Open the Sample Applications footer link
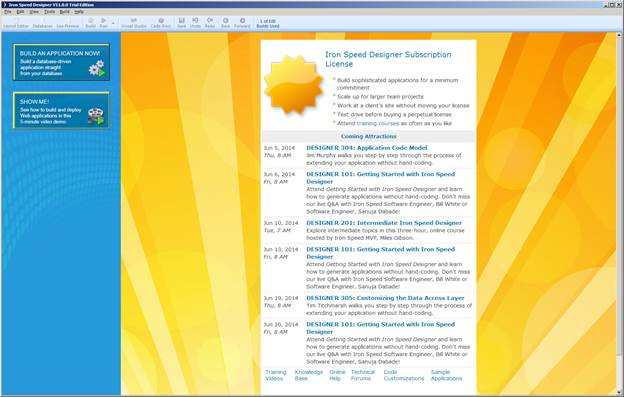Viewport: 624px width, 397px height. coord(446,375)
